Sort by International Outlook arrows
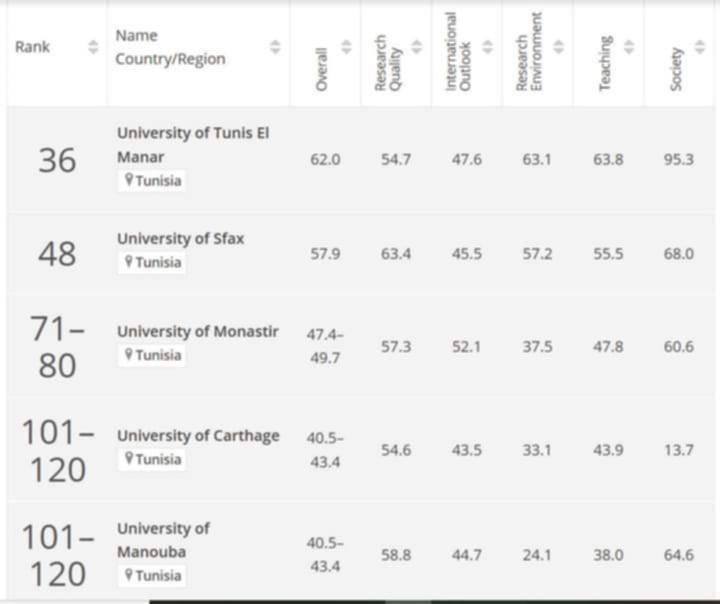The width and height of the screenshot is (720, 604). 488,47
